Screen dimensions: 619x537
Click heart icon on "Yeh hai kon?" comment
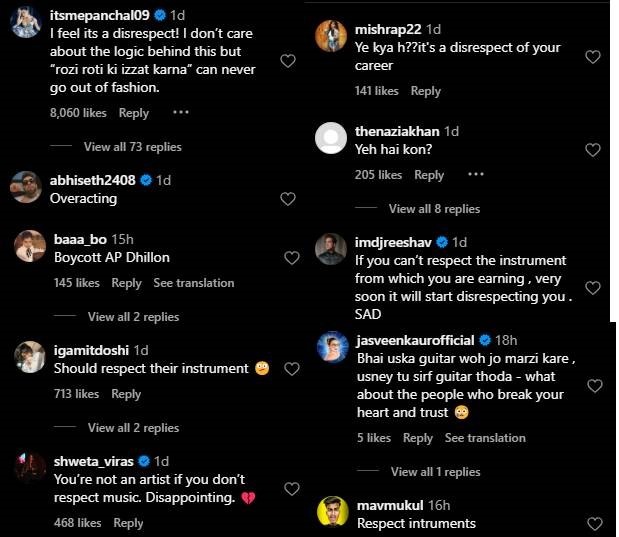593,150
